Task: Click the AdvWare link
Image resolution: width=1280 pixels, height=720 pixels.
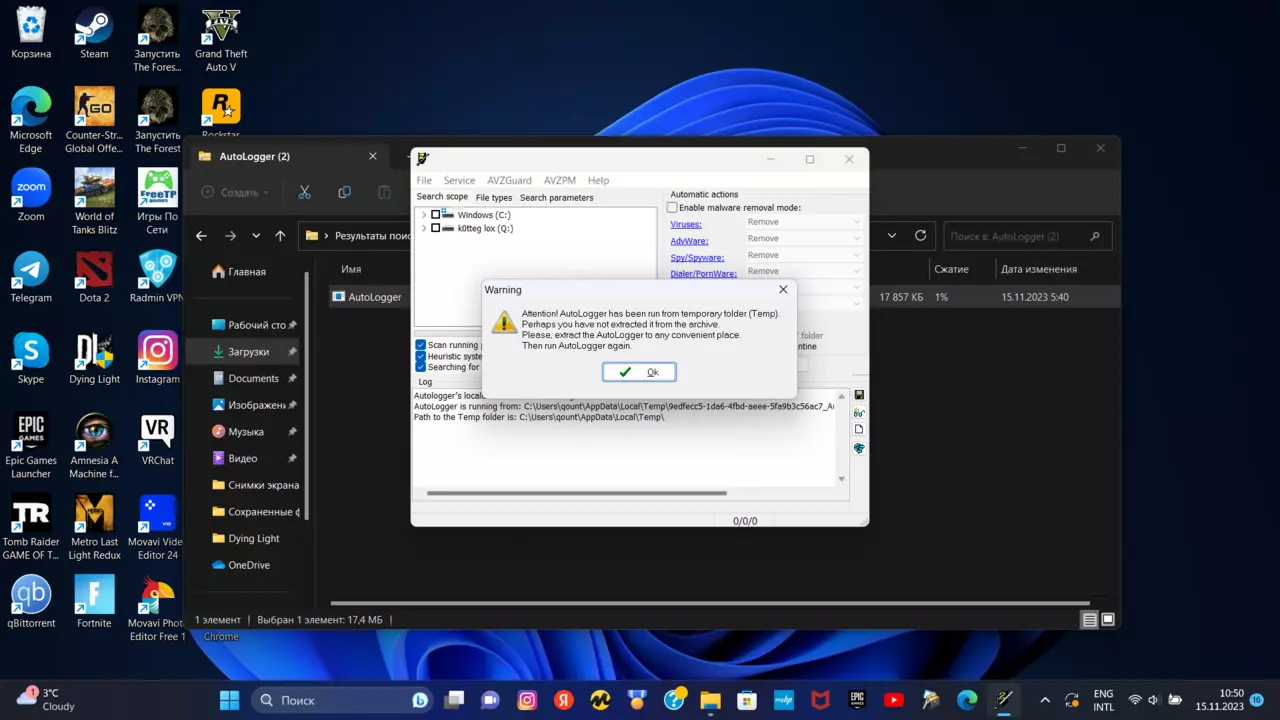Action: [689, 241]
